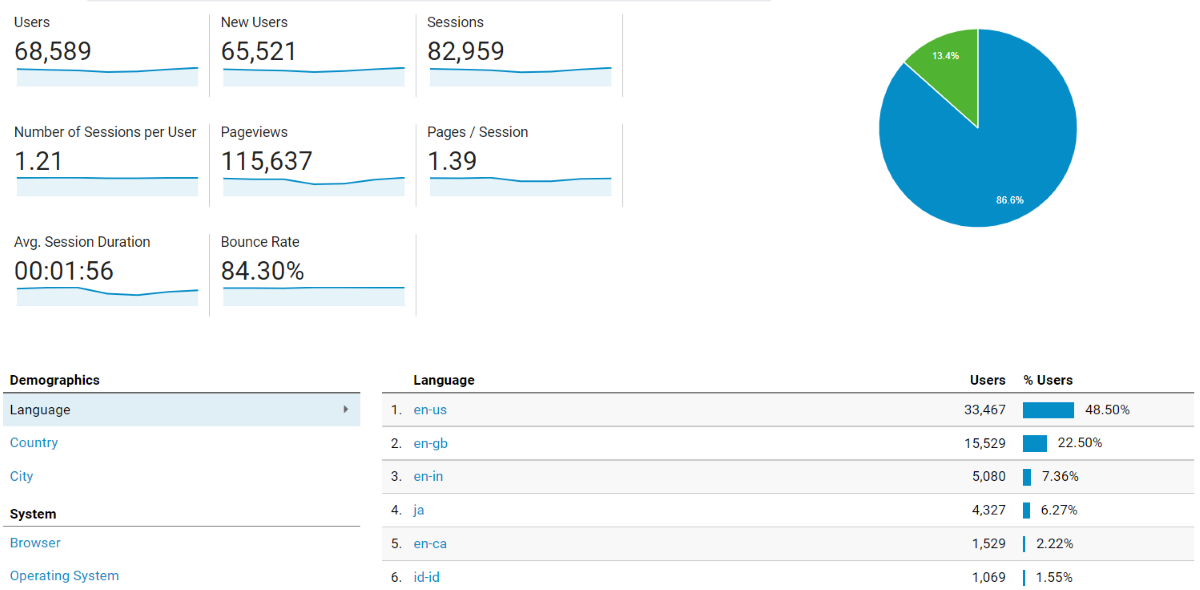Click the Bounce Rate sparkline chart

click(314, 296)
